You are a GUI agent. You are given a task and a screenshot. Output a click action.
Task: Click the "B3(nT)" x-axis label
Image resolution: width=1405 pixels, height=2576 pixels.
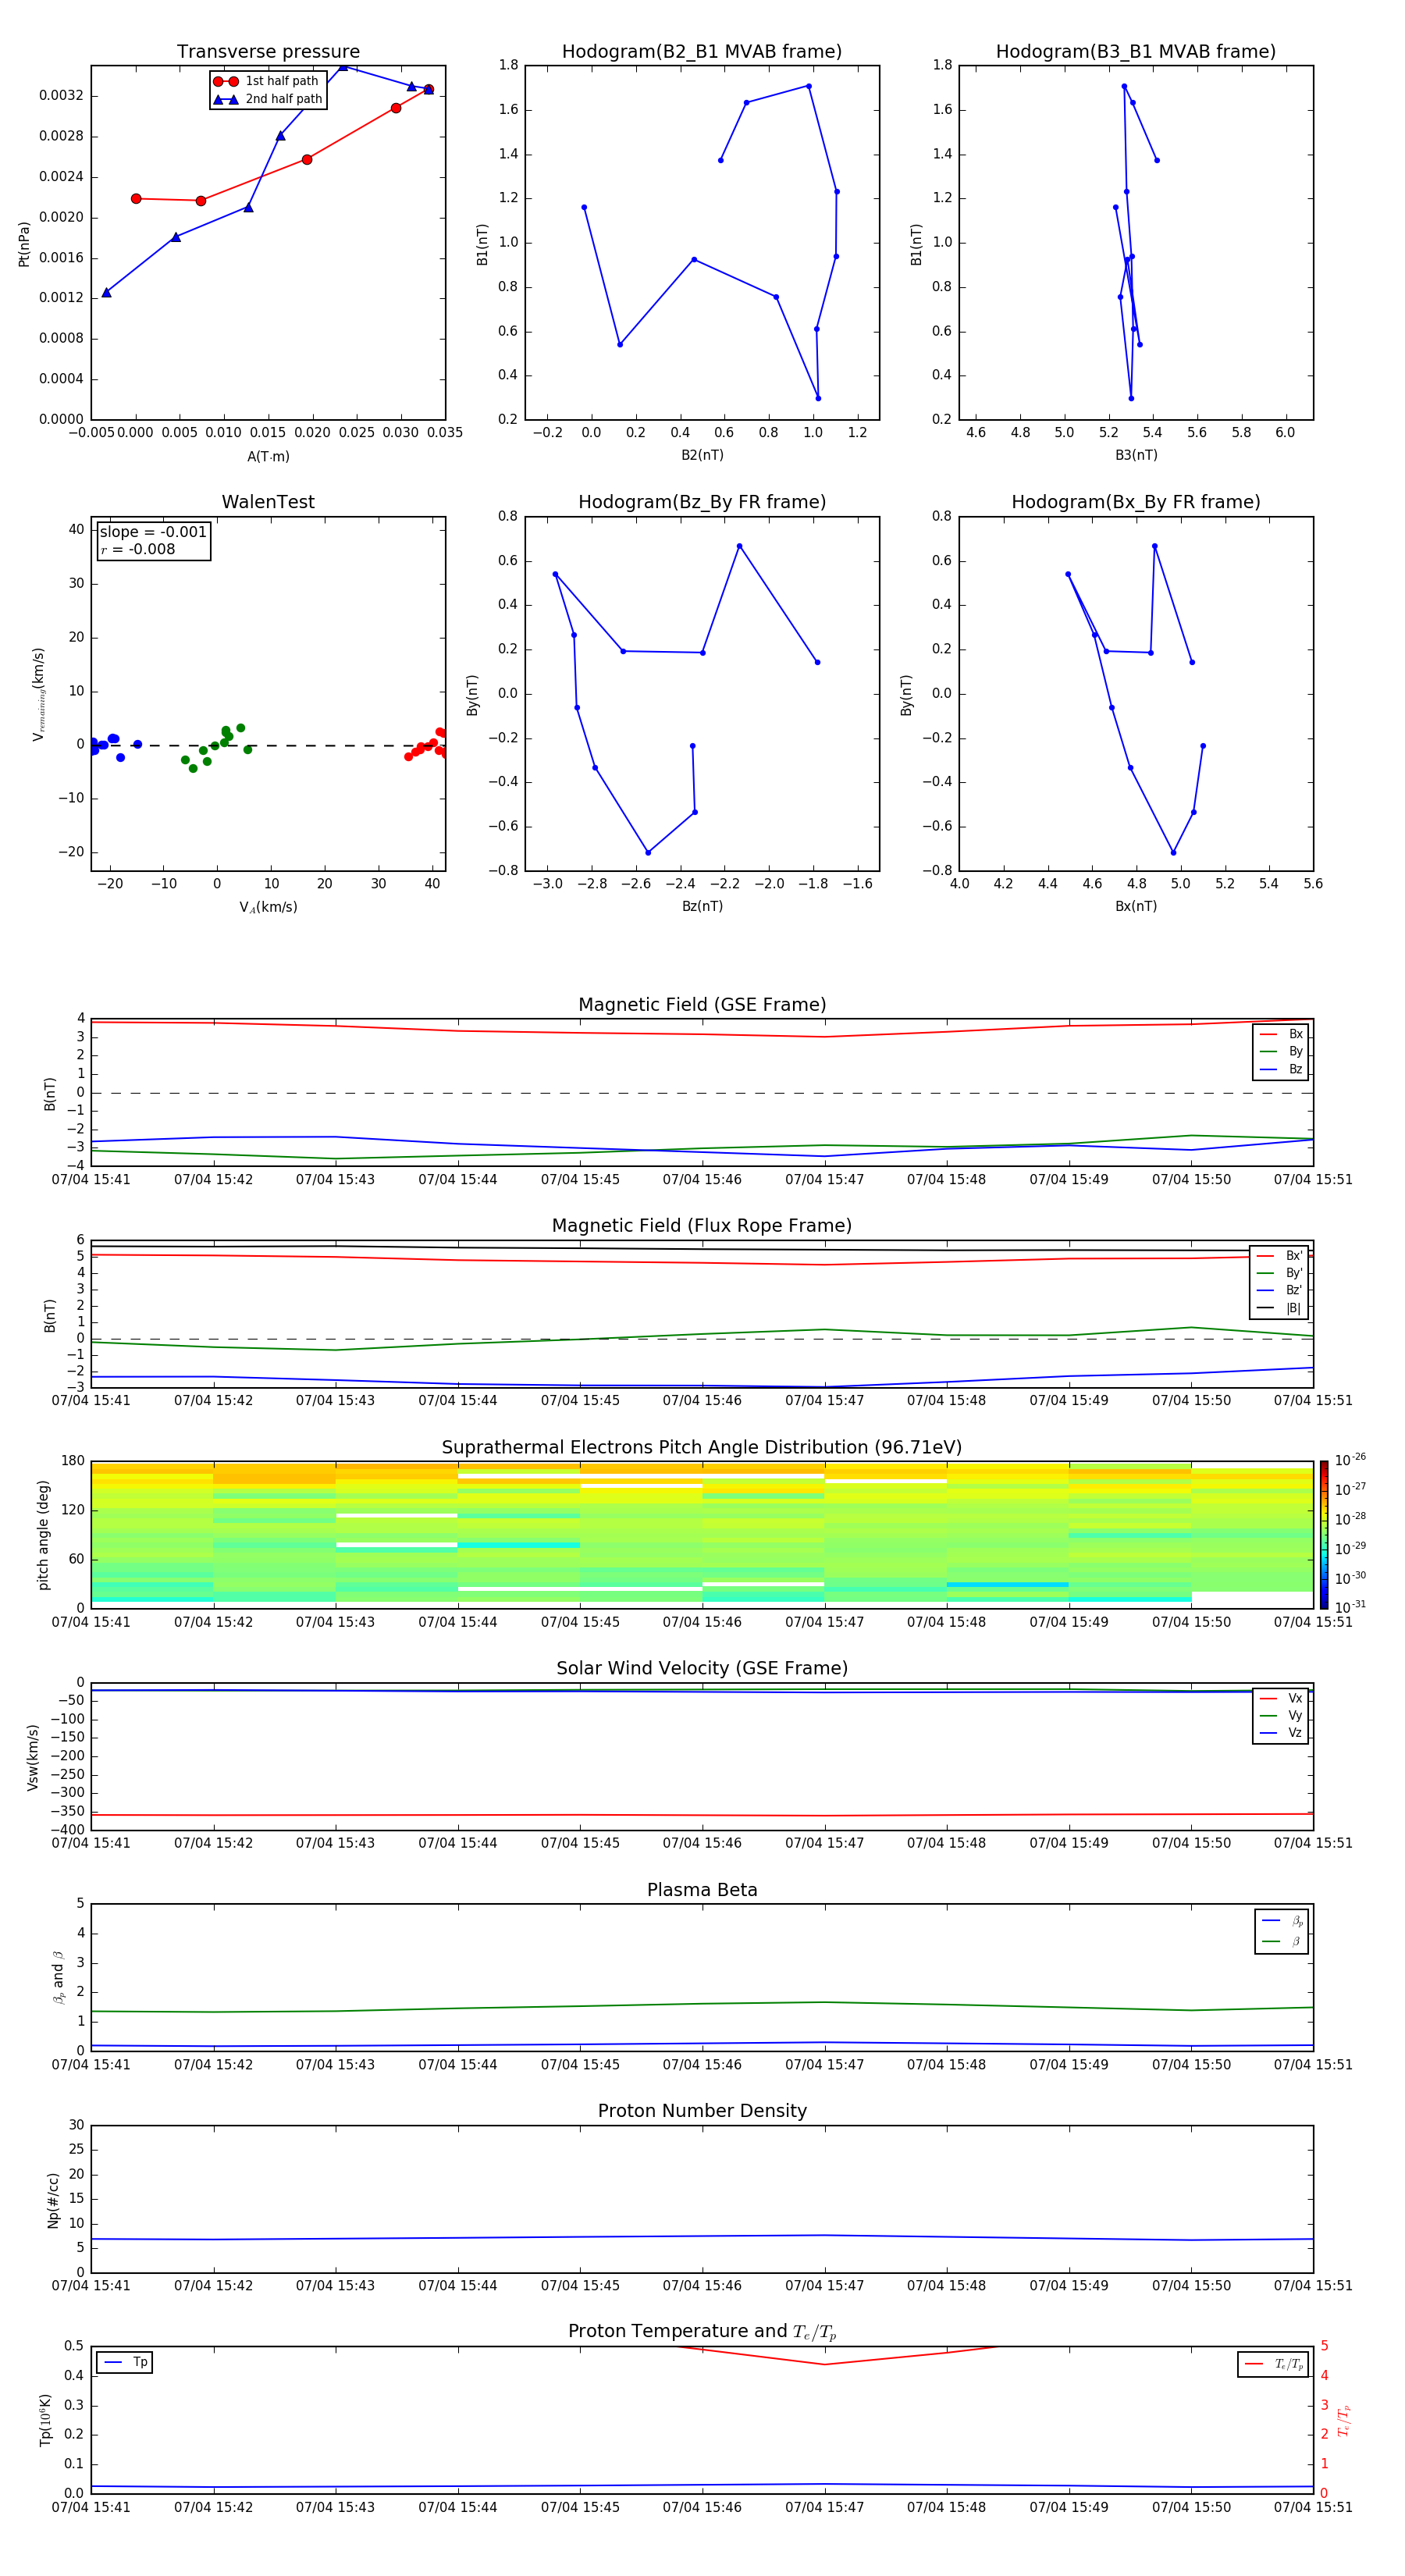click(x=1136, y=455)
